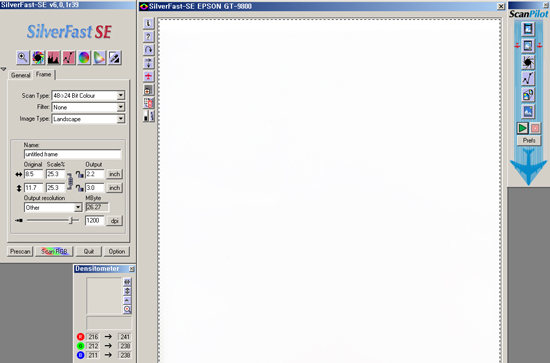Start ScanPilot with green play button
The width and height of the screenshot is (550, 363).
click(x=522, y=128)
